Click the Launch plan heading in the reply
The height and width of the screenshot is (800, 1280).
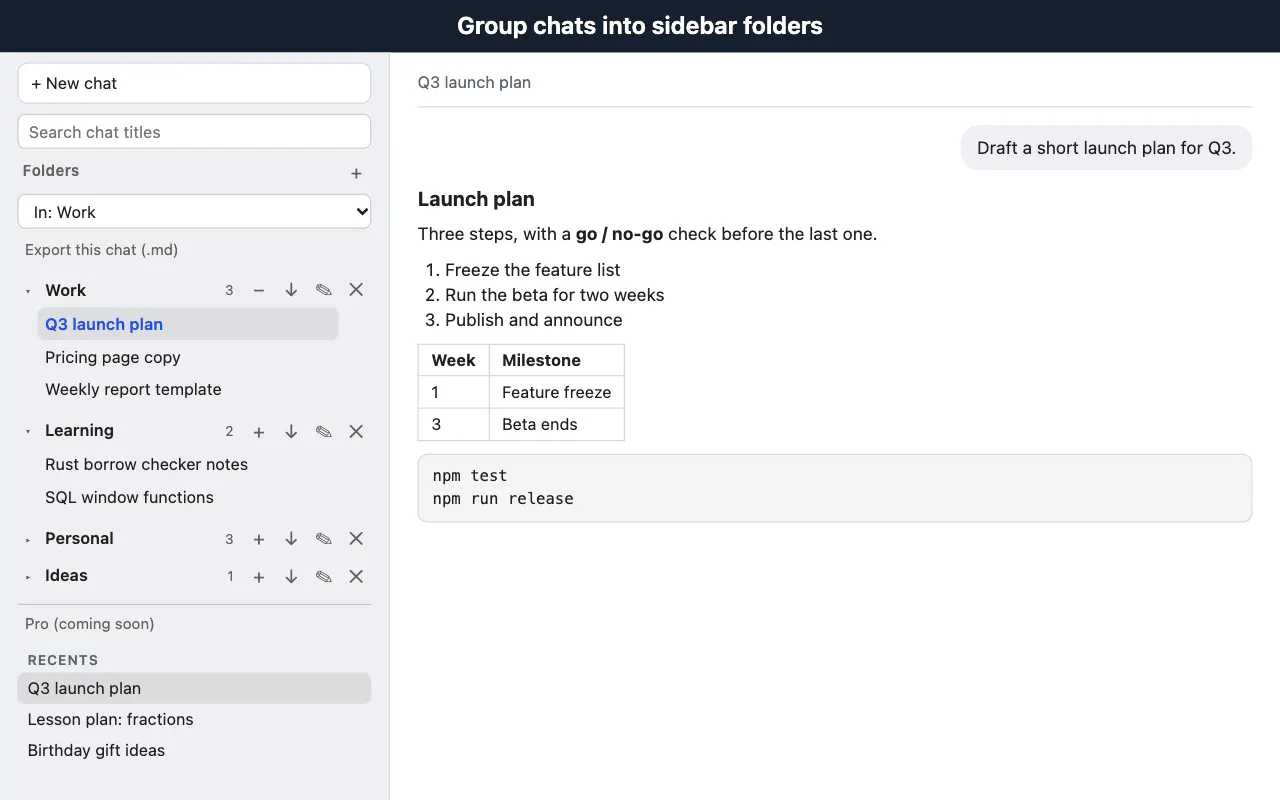point(476,199)
